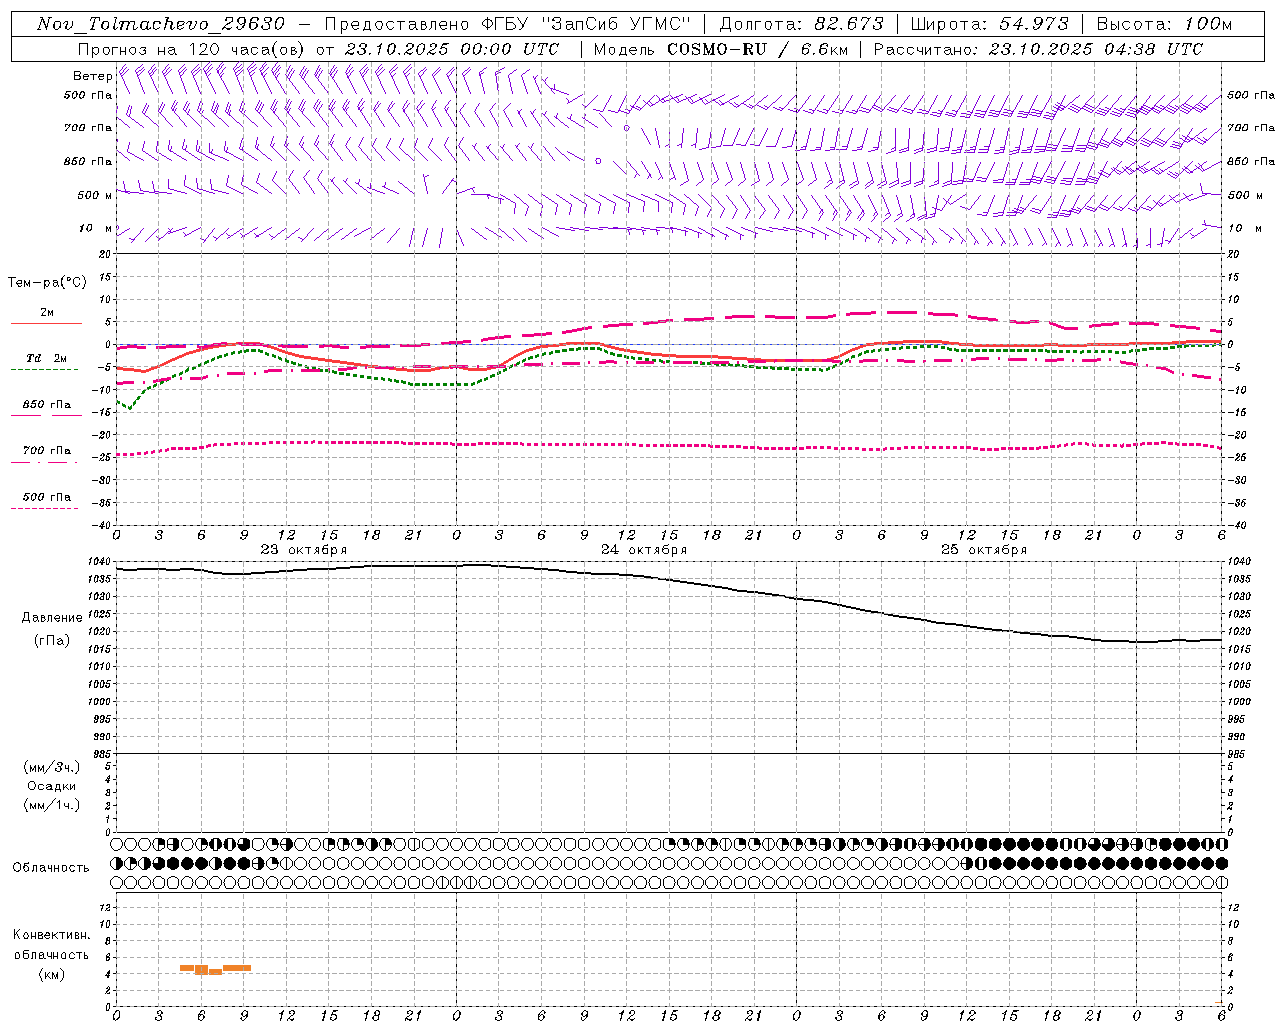Screen dimensions: 1280x1024
Task: Select the "Облачность" cloud cover label
Action: [x=51, y=867]
